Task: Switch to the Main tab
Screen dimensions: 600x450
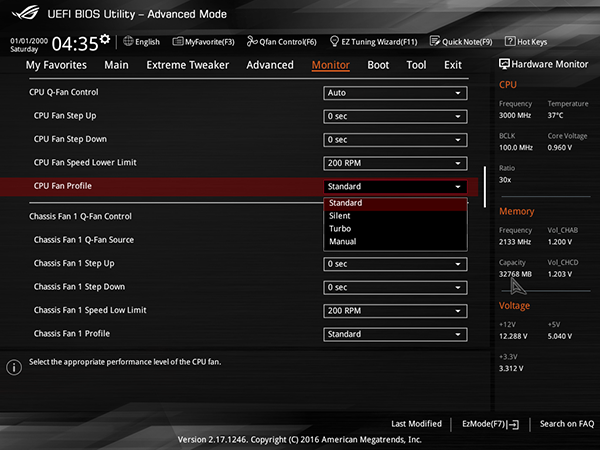Action: coord(116,65)
